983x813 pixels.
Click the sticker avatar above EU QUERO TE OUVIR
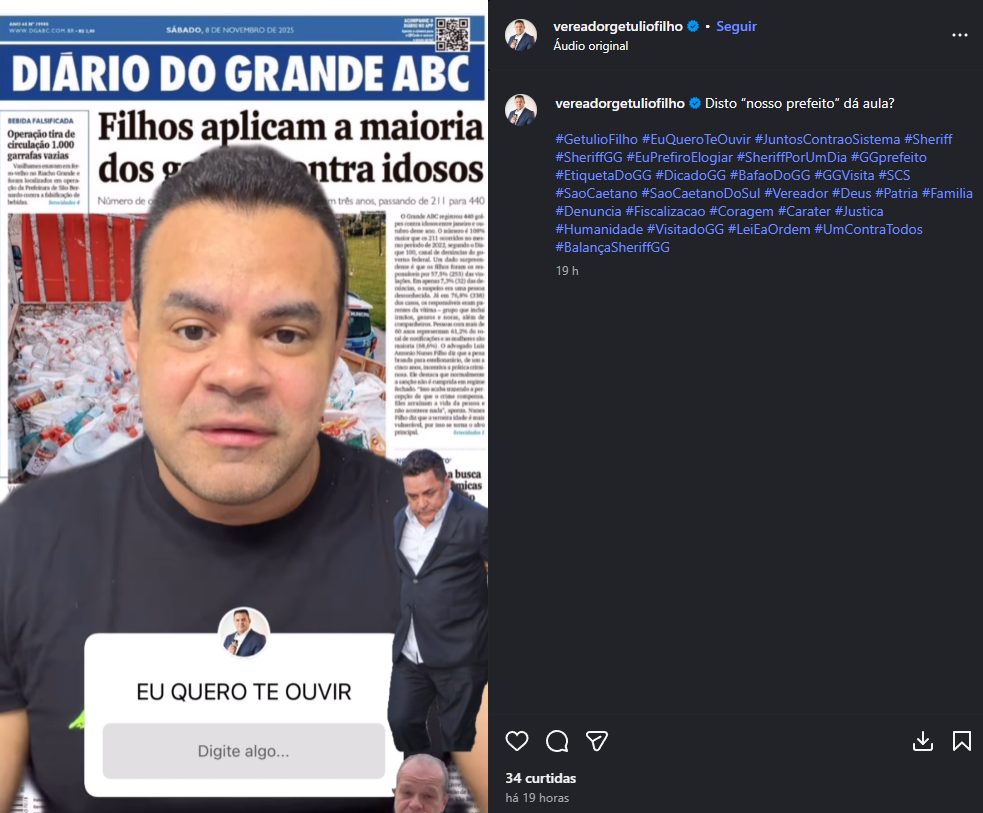[244, 632]
